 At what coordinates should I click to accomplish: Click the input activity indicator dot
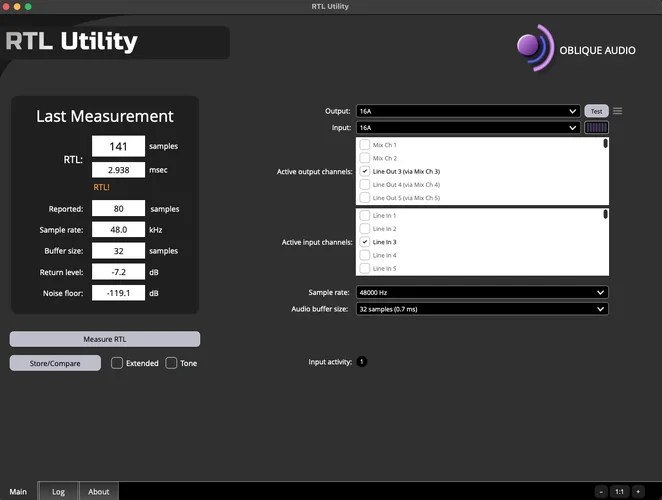[x=362, y=361]
